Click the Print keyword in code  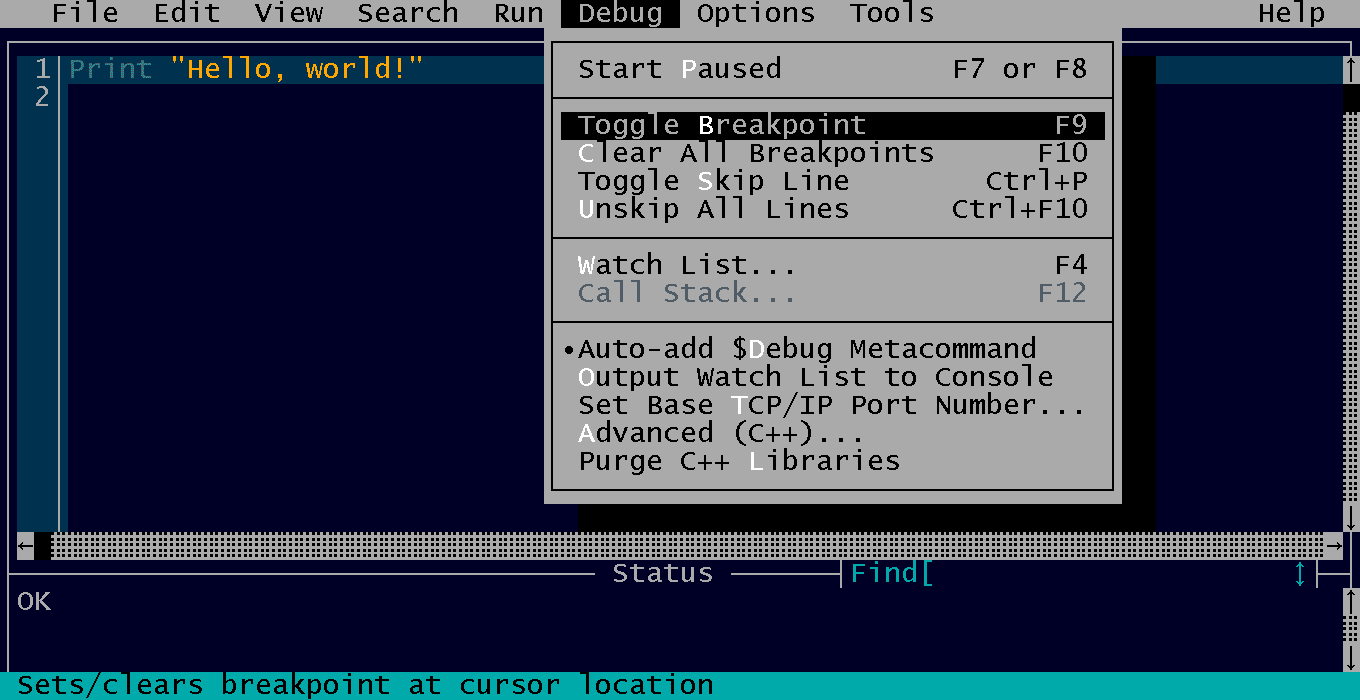click(110, 69)
